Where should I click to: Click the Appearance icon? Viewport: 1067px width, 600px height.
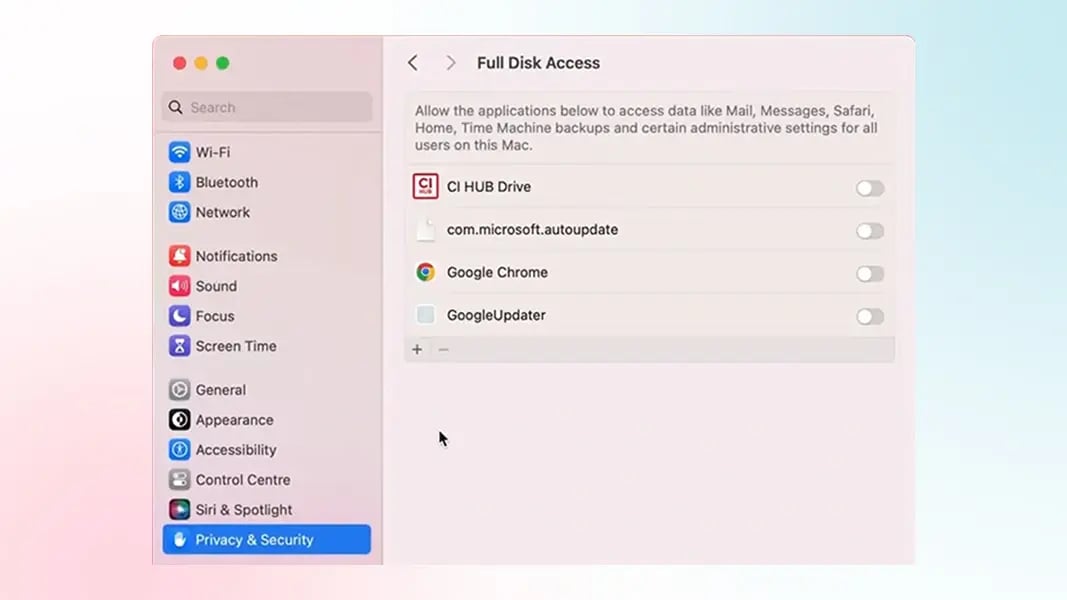coord(179,419)
